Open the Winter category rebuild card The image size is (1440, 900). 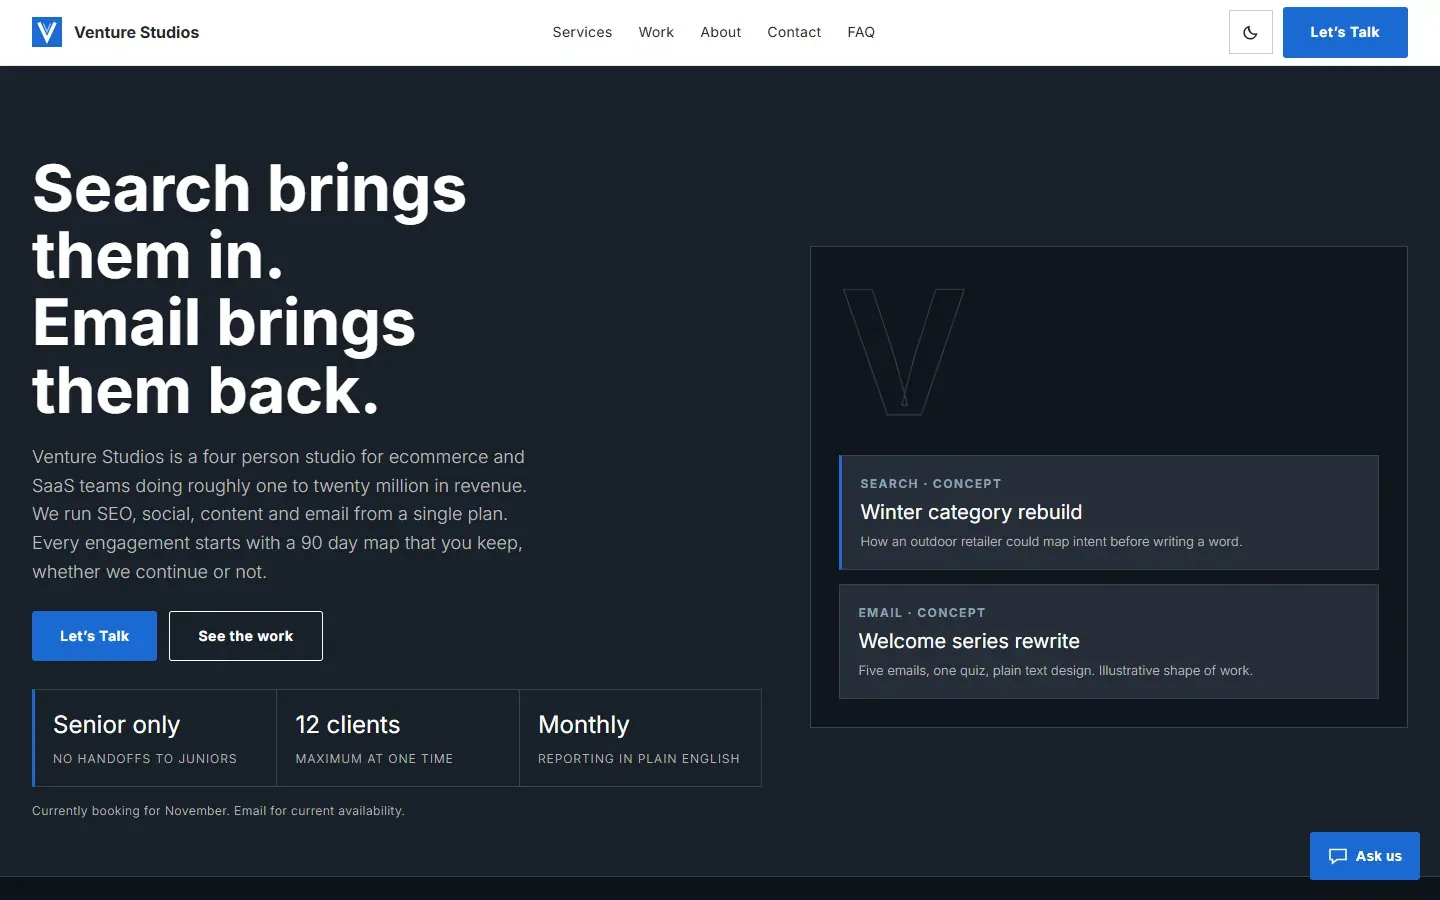(1108, 512)
